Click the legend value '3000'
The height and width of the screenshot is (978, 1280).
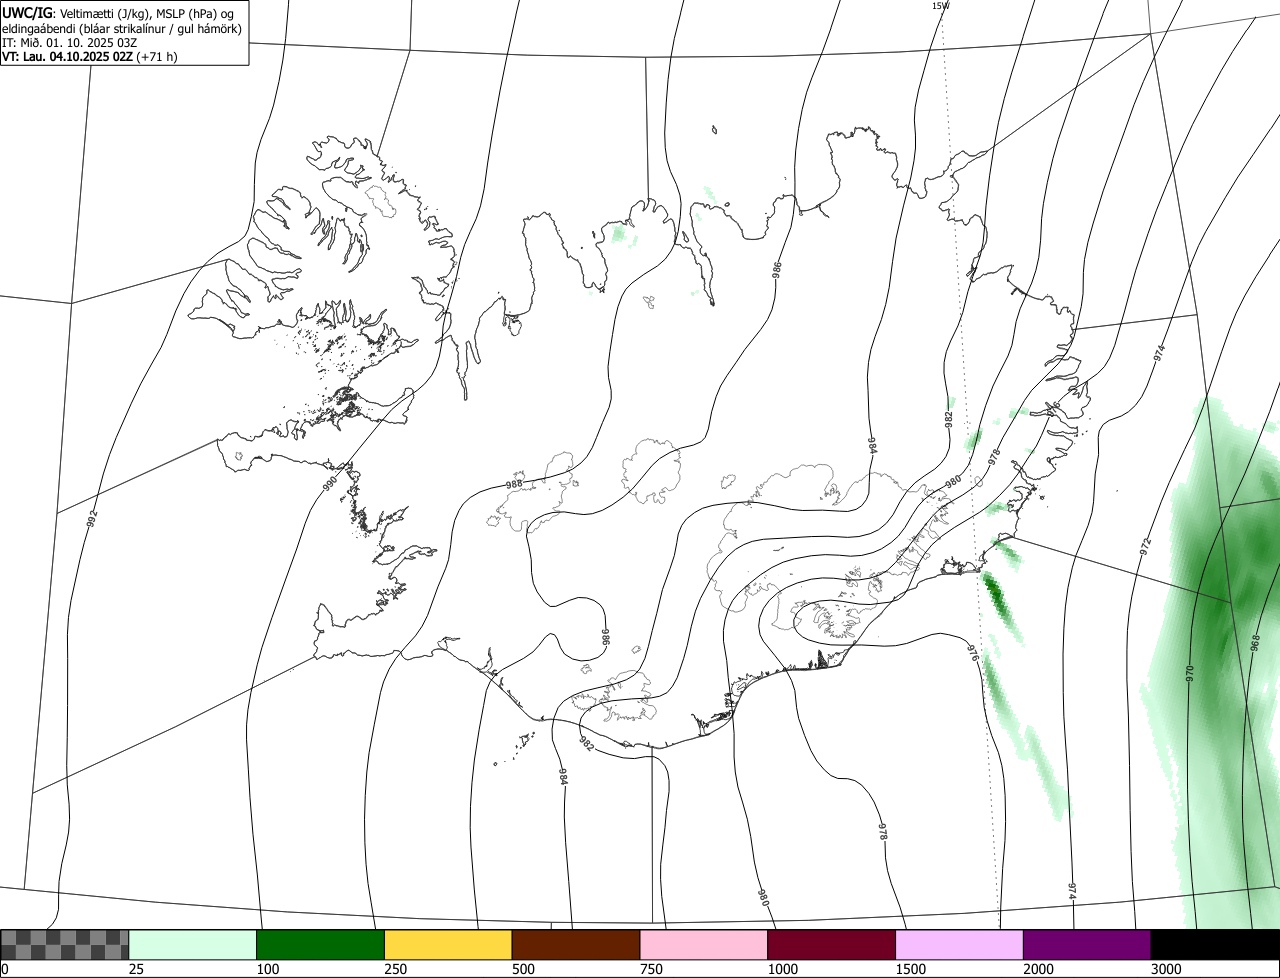pyautogui.click(x=1166, y=969)
